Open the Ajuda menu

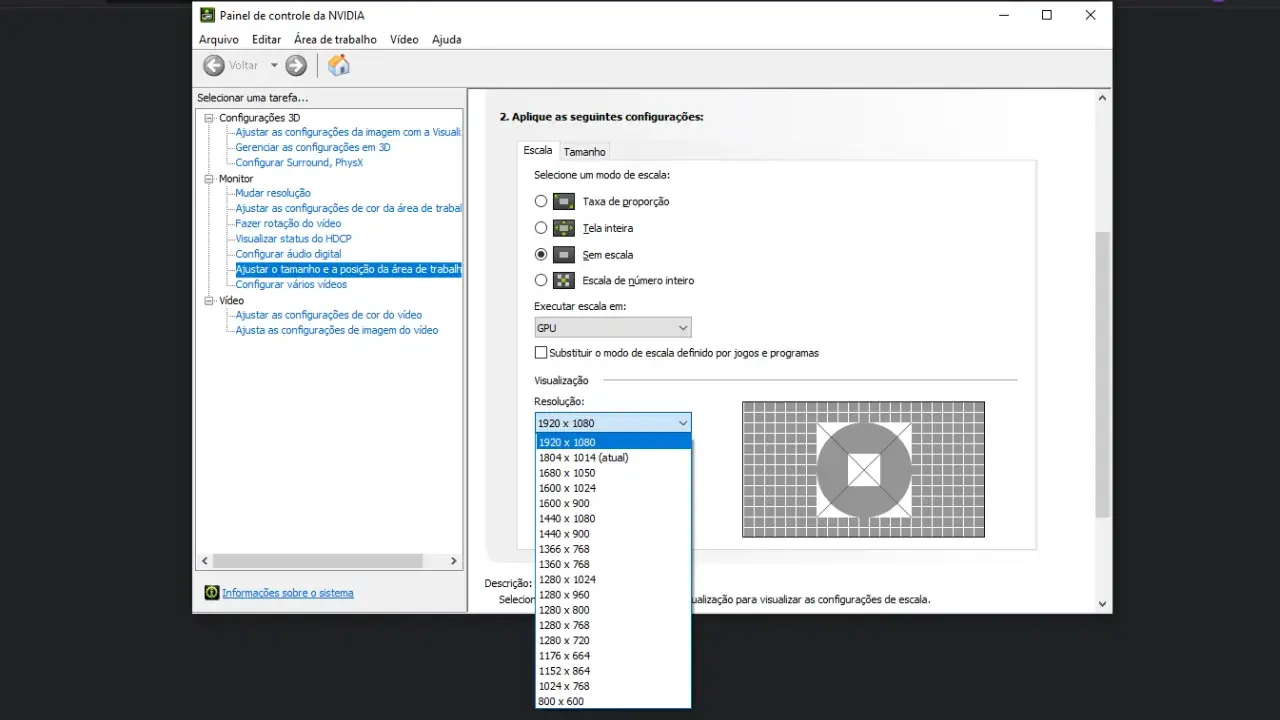point(447,40)
